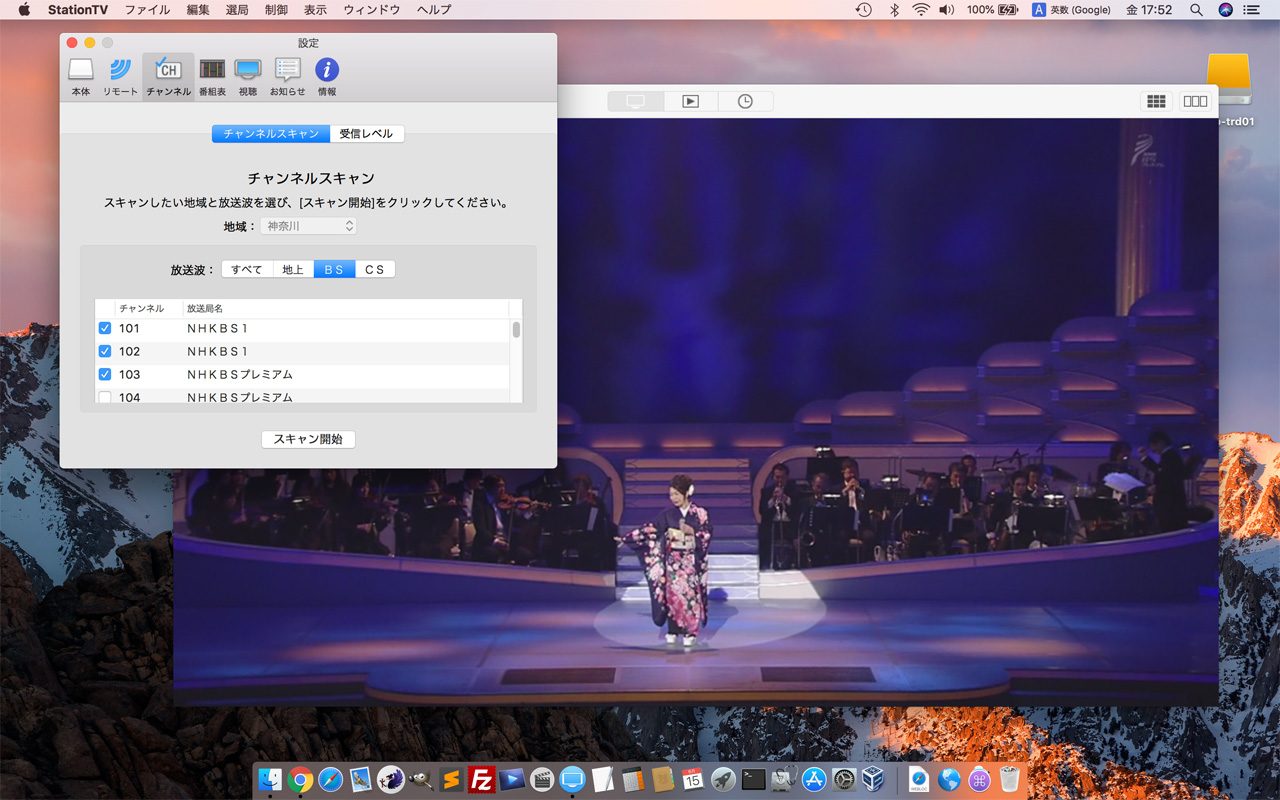Open Siri from the menu bar
The width and height of the screenshot is (1280, 800).
pos(1226,10)
